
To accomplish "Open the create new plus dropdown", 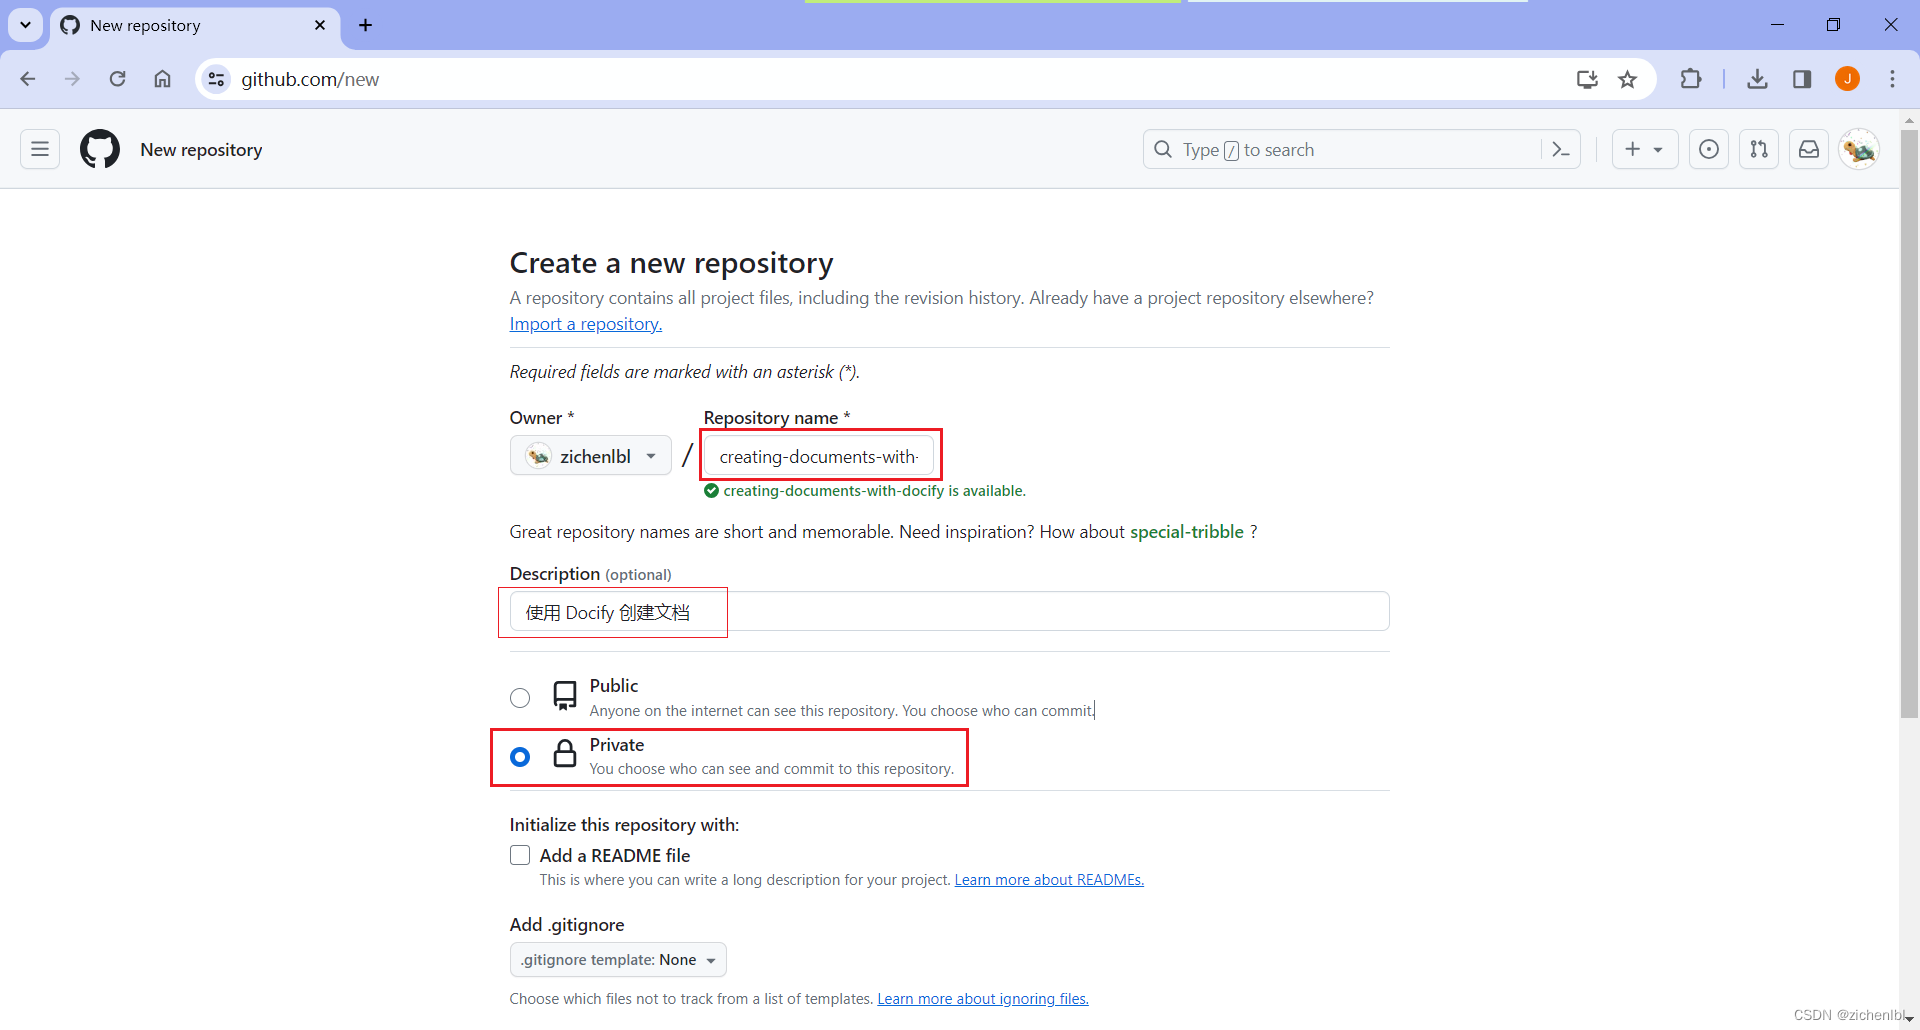I will tap(1644, 149).
